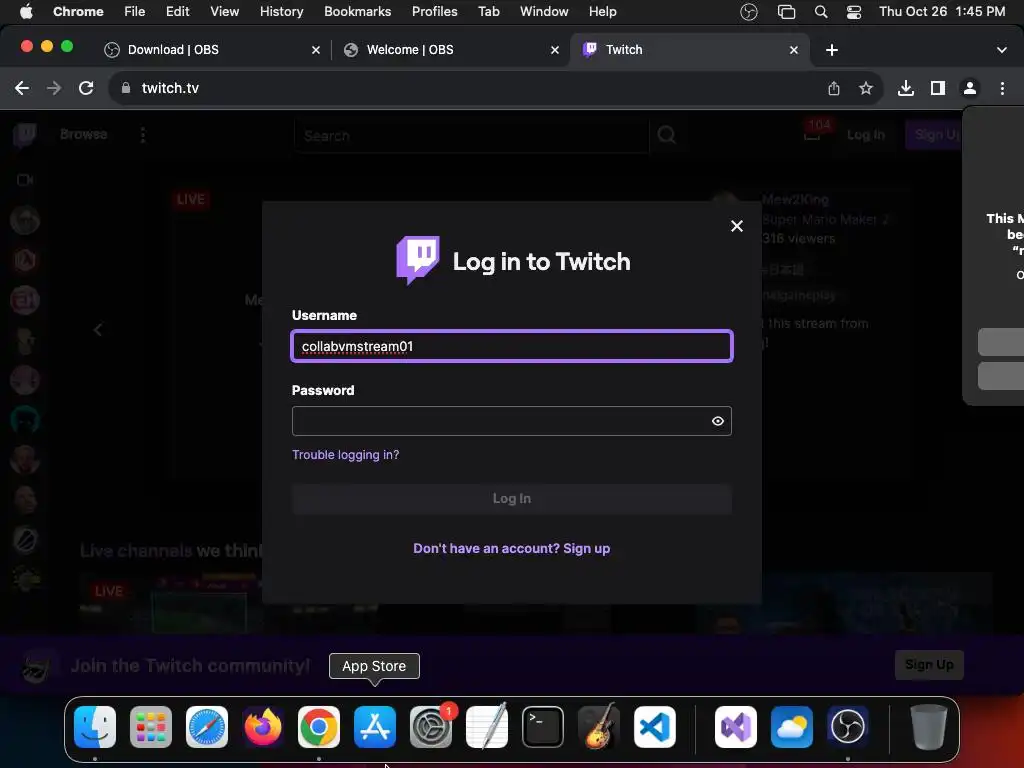
Task: Open Finder from the dock
Action: pos(95,726)
